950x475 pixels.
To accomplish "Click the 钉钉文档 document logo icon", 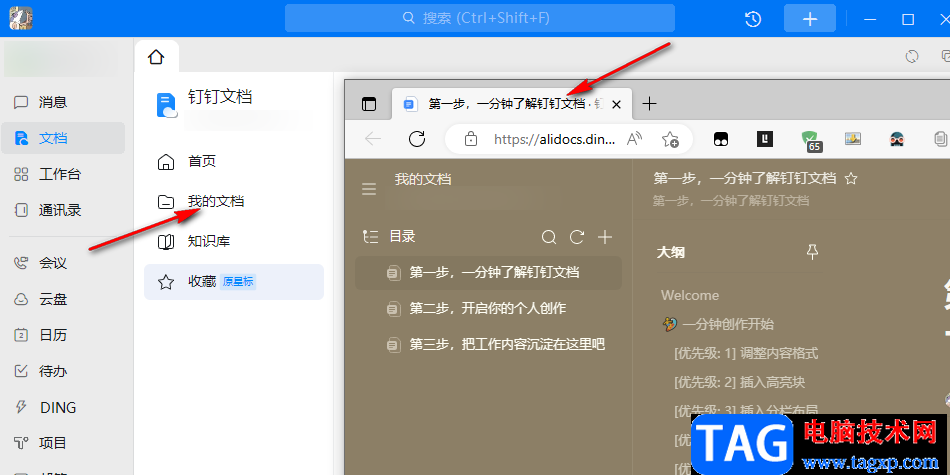I will [x=167, y=105].
